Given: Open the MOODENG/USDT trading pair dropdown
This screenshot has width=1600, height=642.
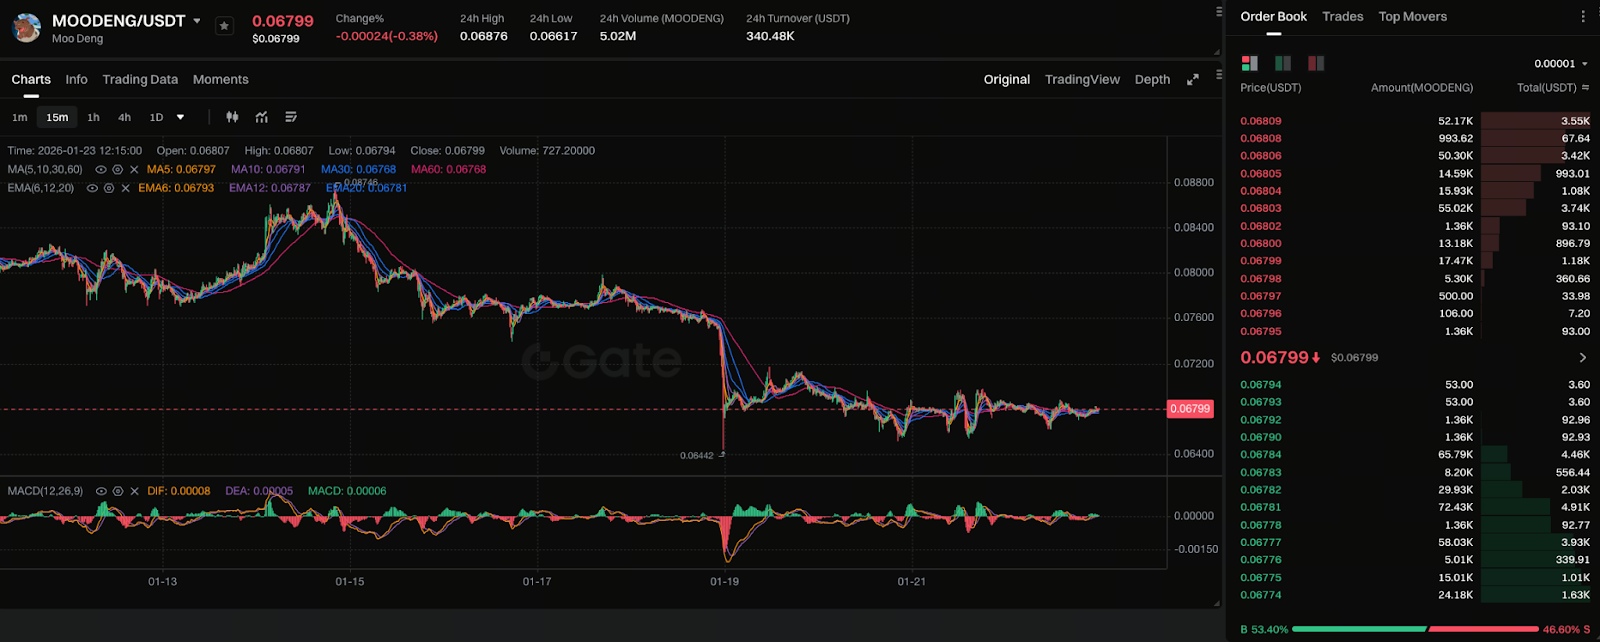Looking at the screenshot, I should 197,21.
